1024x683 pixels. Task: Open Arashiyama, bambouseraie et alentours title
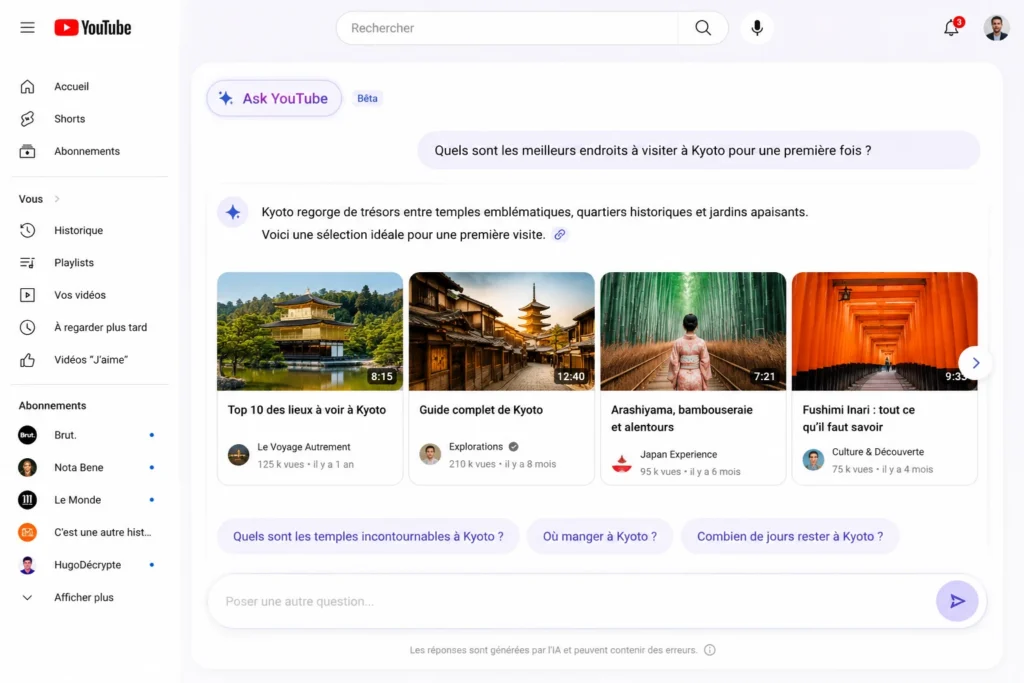click(x=681, y=419)
